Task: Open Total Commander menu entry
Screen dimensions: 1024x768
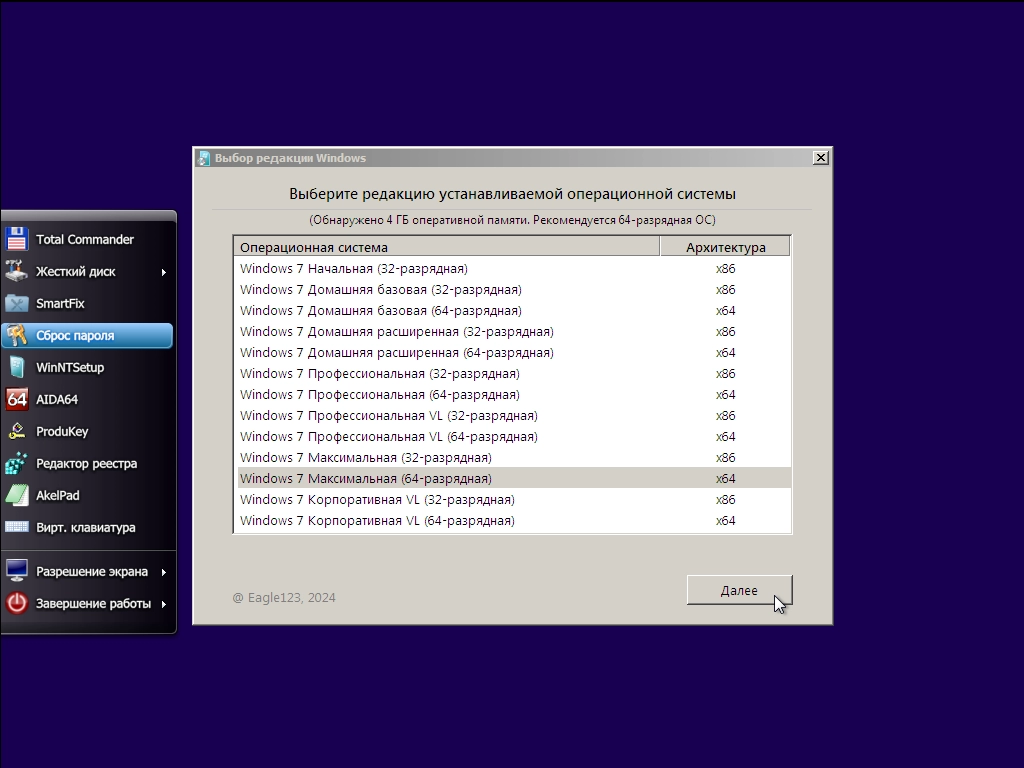Action: pos(88,239)
